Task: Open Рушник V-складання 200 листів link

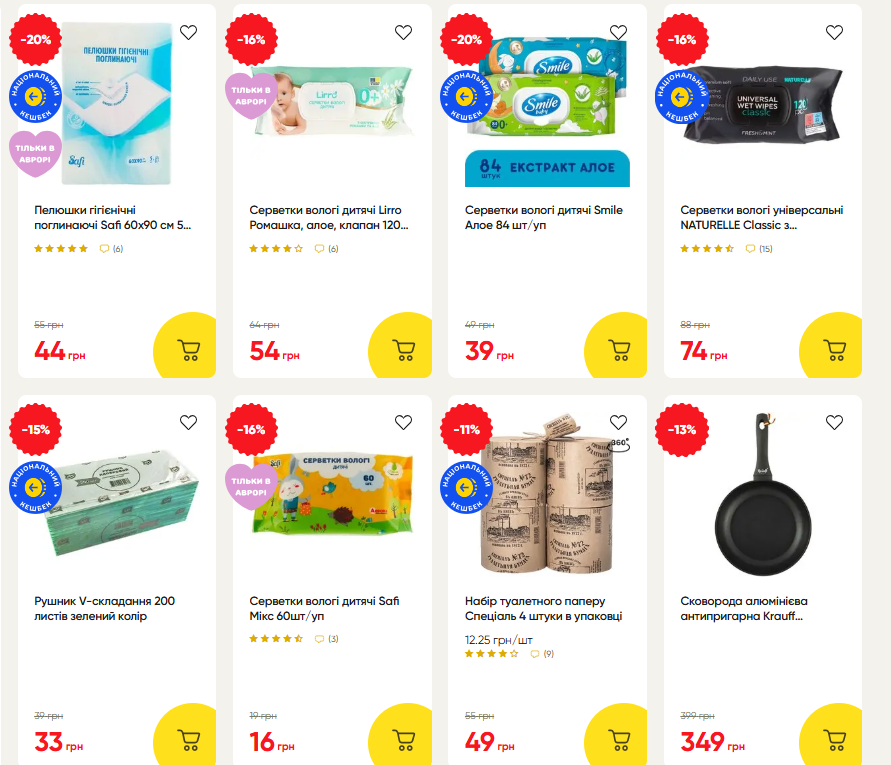Action: (105, 608)
